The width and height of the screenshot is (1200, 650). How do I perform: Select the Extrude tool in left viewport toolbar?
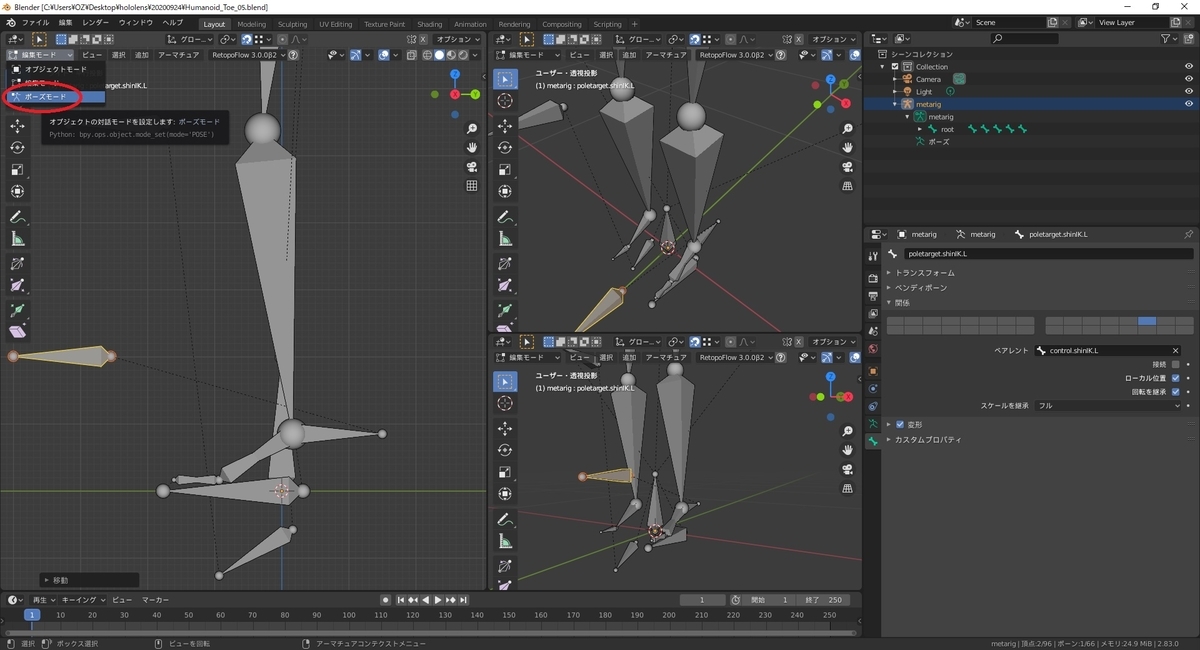[18, 310]
